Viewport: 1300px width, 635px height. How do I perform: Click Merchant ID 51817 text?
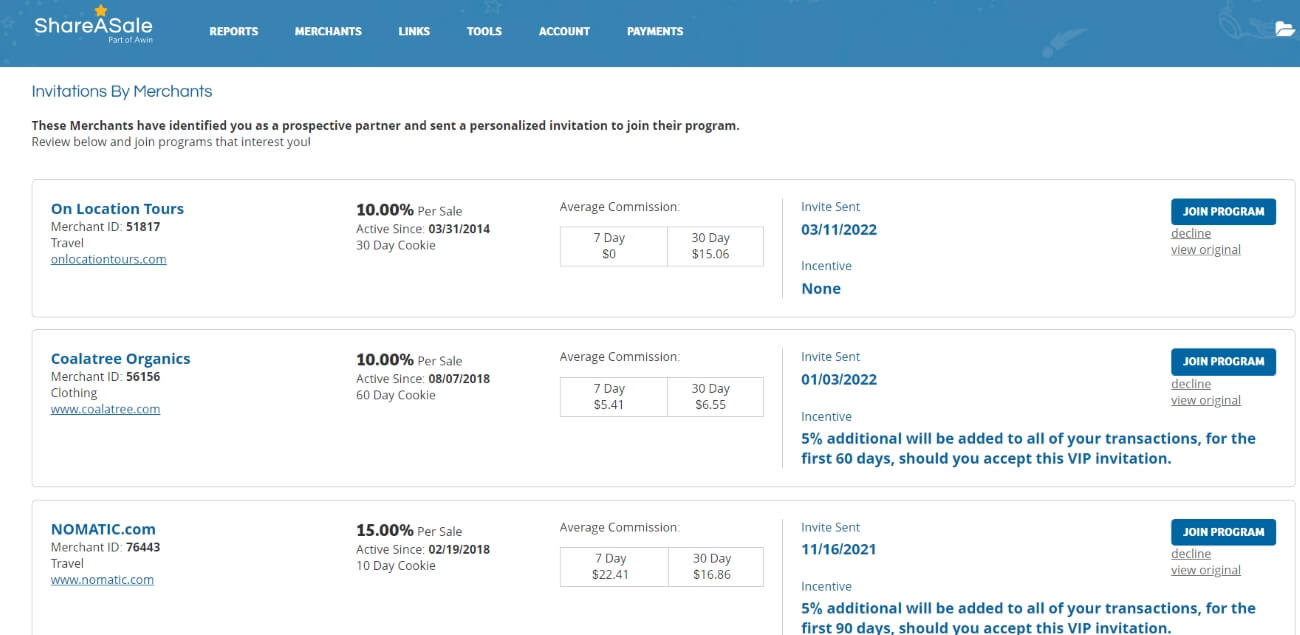click(x=105, y=227)
